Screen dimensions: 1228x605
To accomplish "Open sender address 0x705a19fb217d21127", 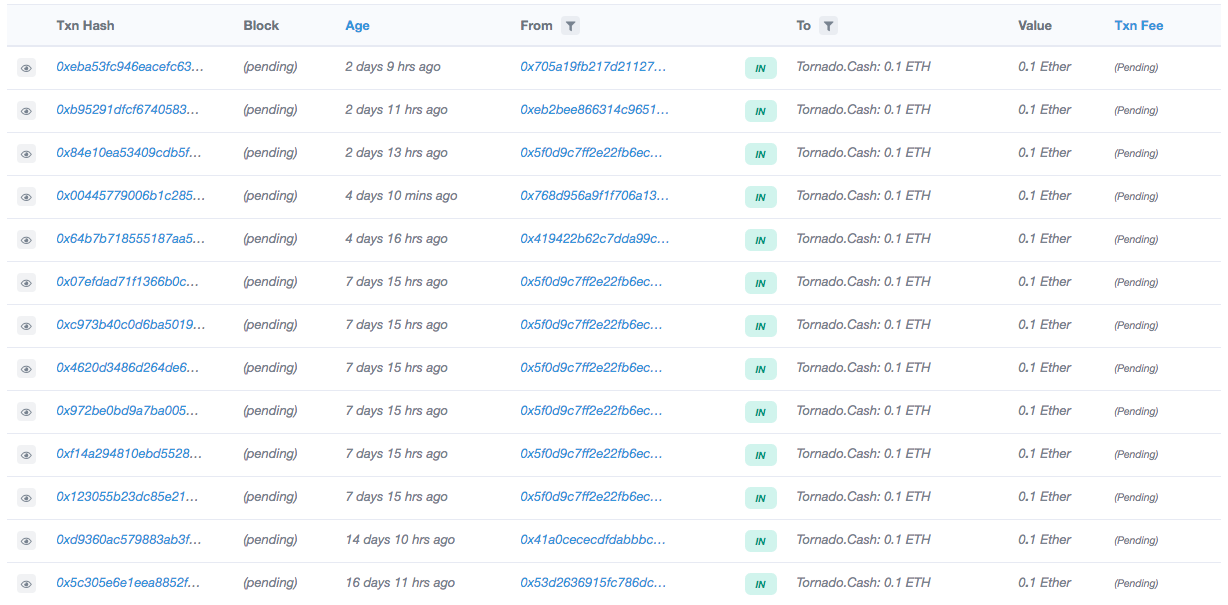I will 594,67.
